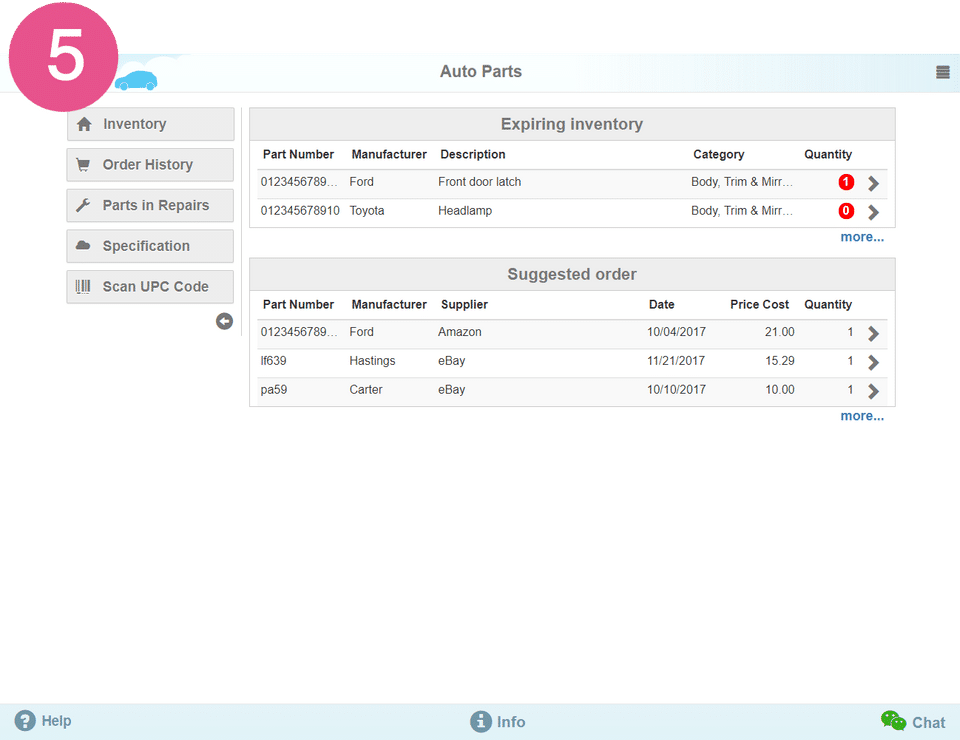The height and width of the screenshot is (740, 960).
Task: Click price 21.00
Action: [x=779, y=332]
